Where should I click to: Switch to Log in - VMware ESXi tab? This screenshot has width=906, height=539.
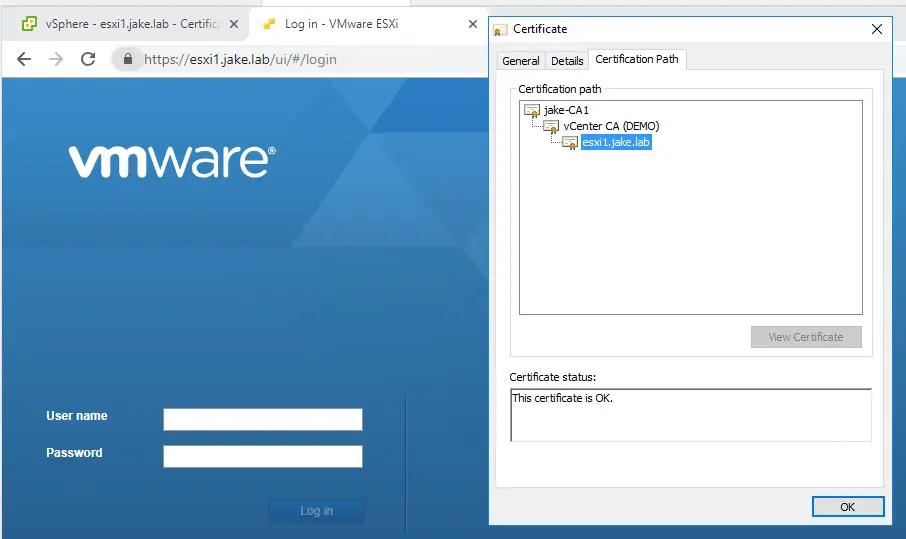(x=368, y=24)
